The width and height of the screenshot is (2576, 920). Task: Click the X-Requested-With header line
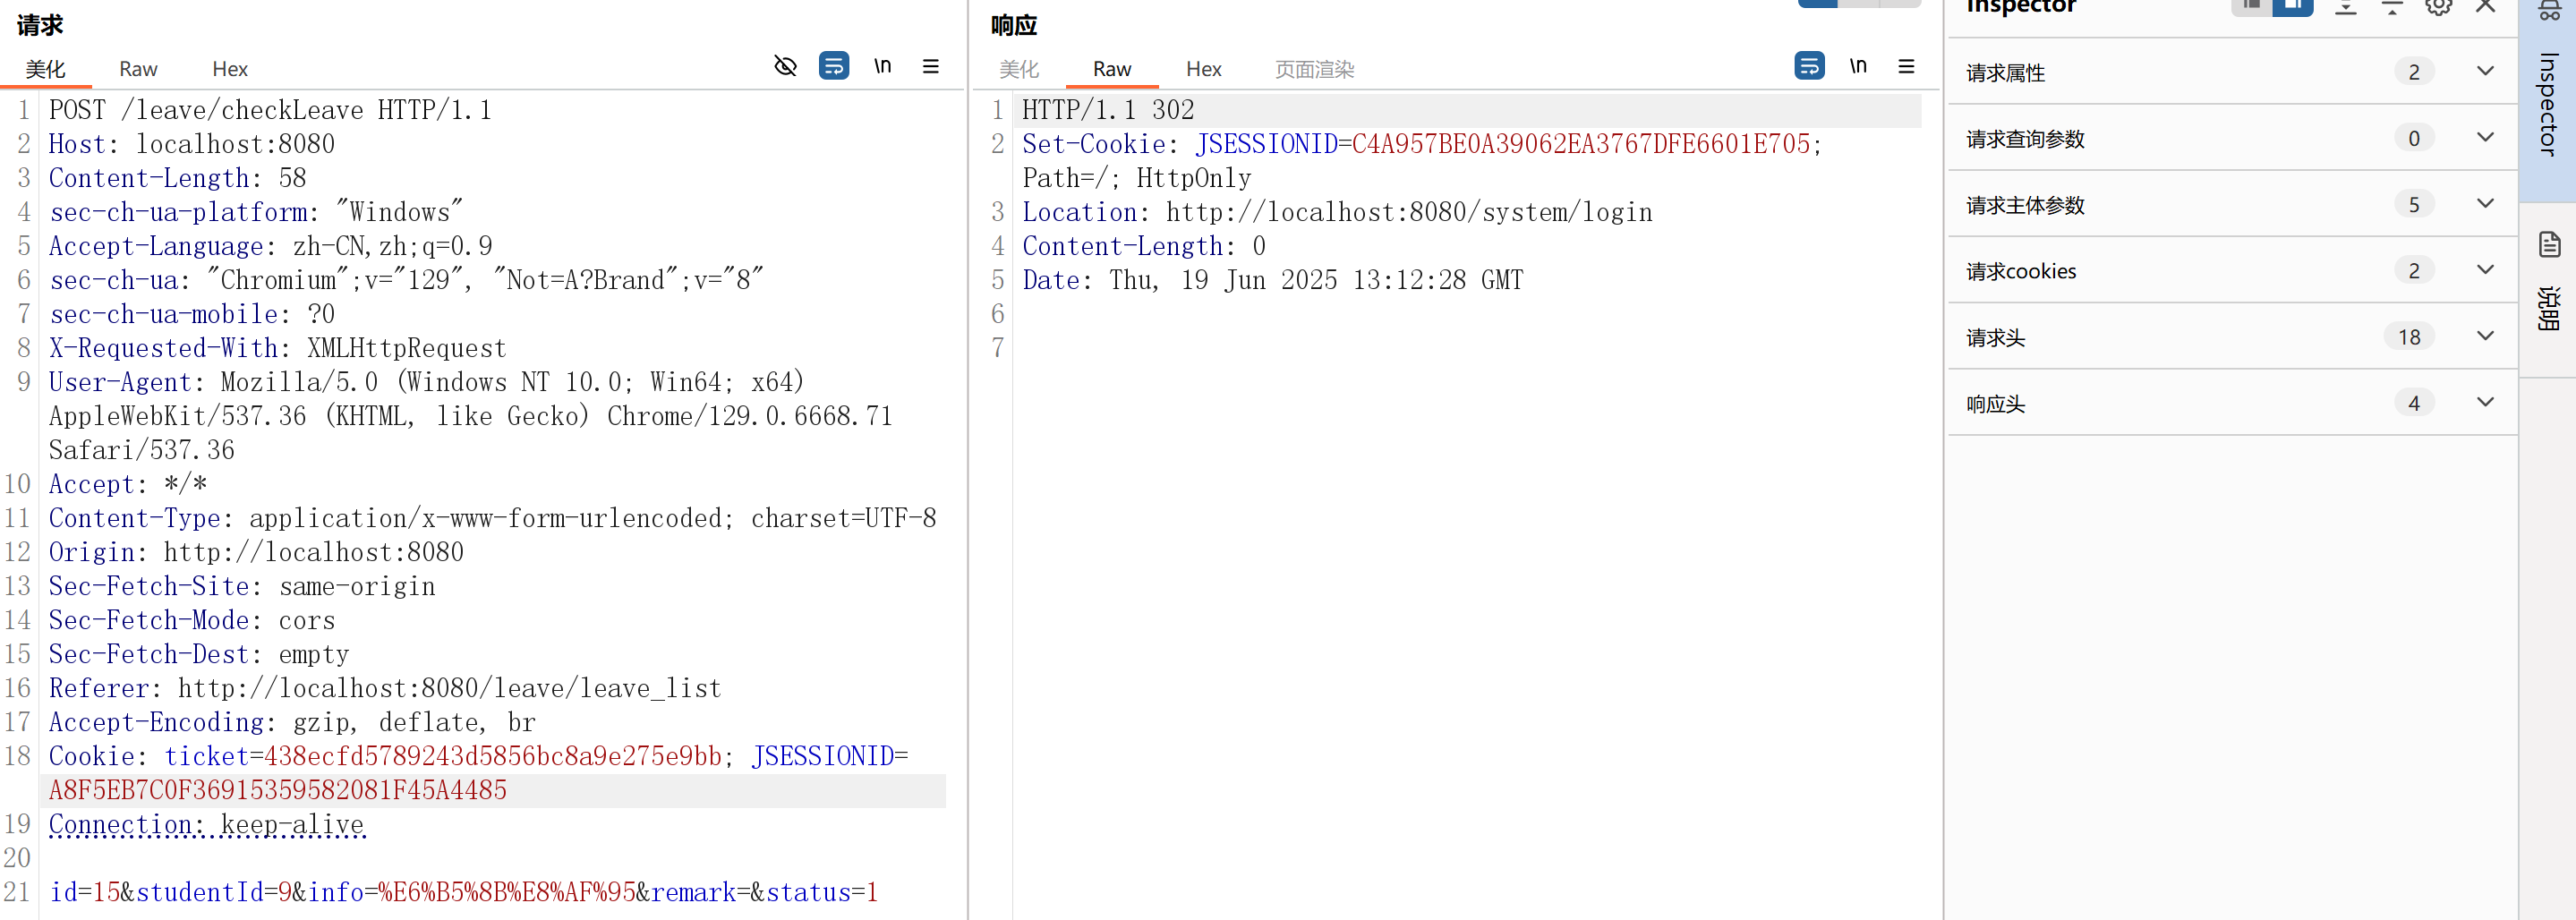point(277,348)
